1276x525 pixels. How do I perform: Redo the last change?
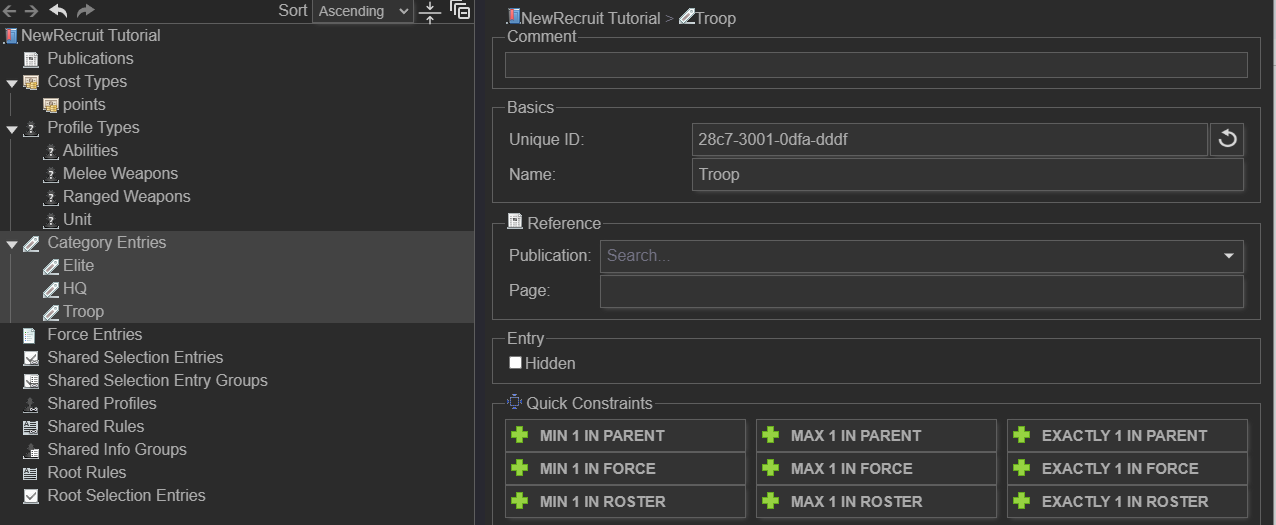85,11
